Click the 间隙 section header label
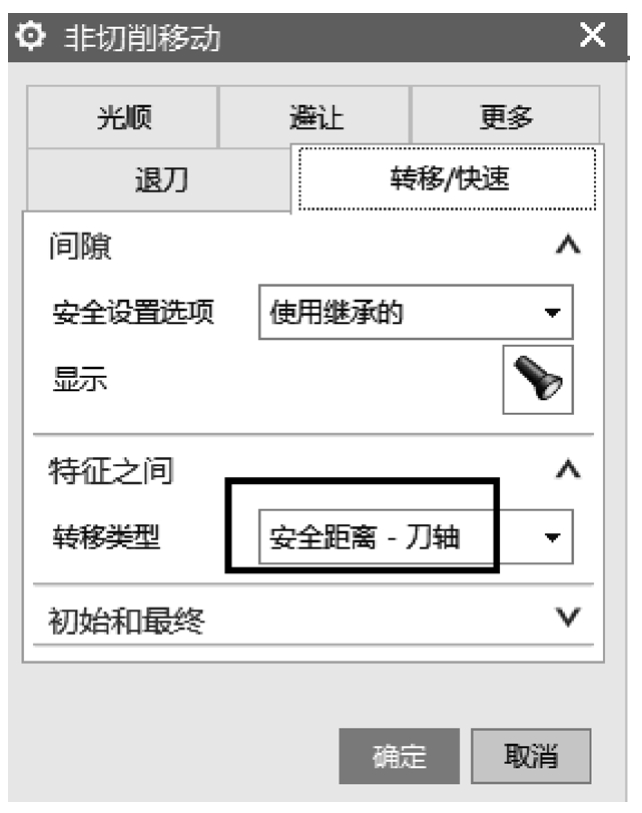Image resolution: width=642 pixels, height=813 pixels. click(80, 246)
